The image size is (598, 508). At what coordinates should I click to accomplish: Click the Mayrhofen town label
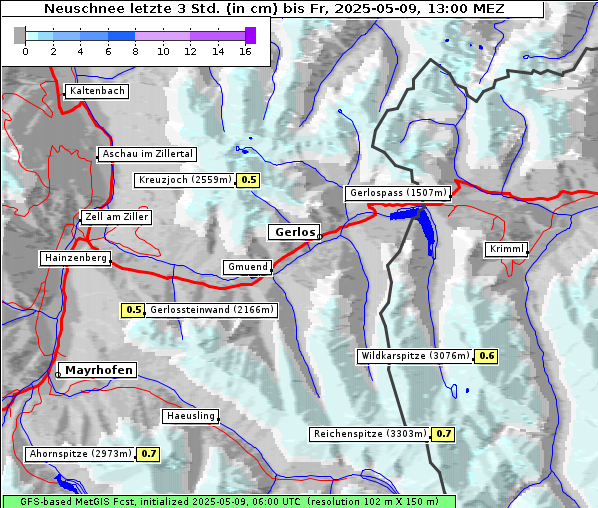coord(98,370)
